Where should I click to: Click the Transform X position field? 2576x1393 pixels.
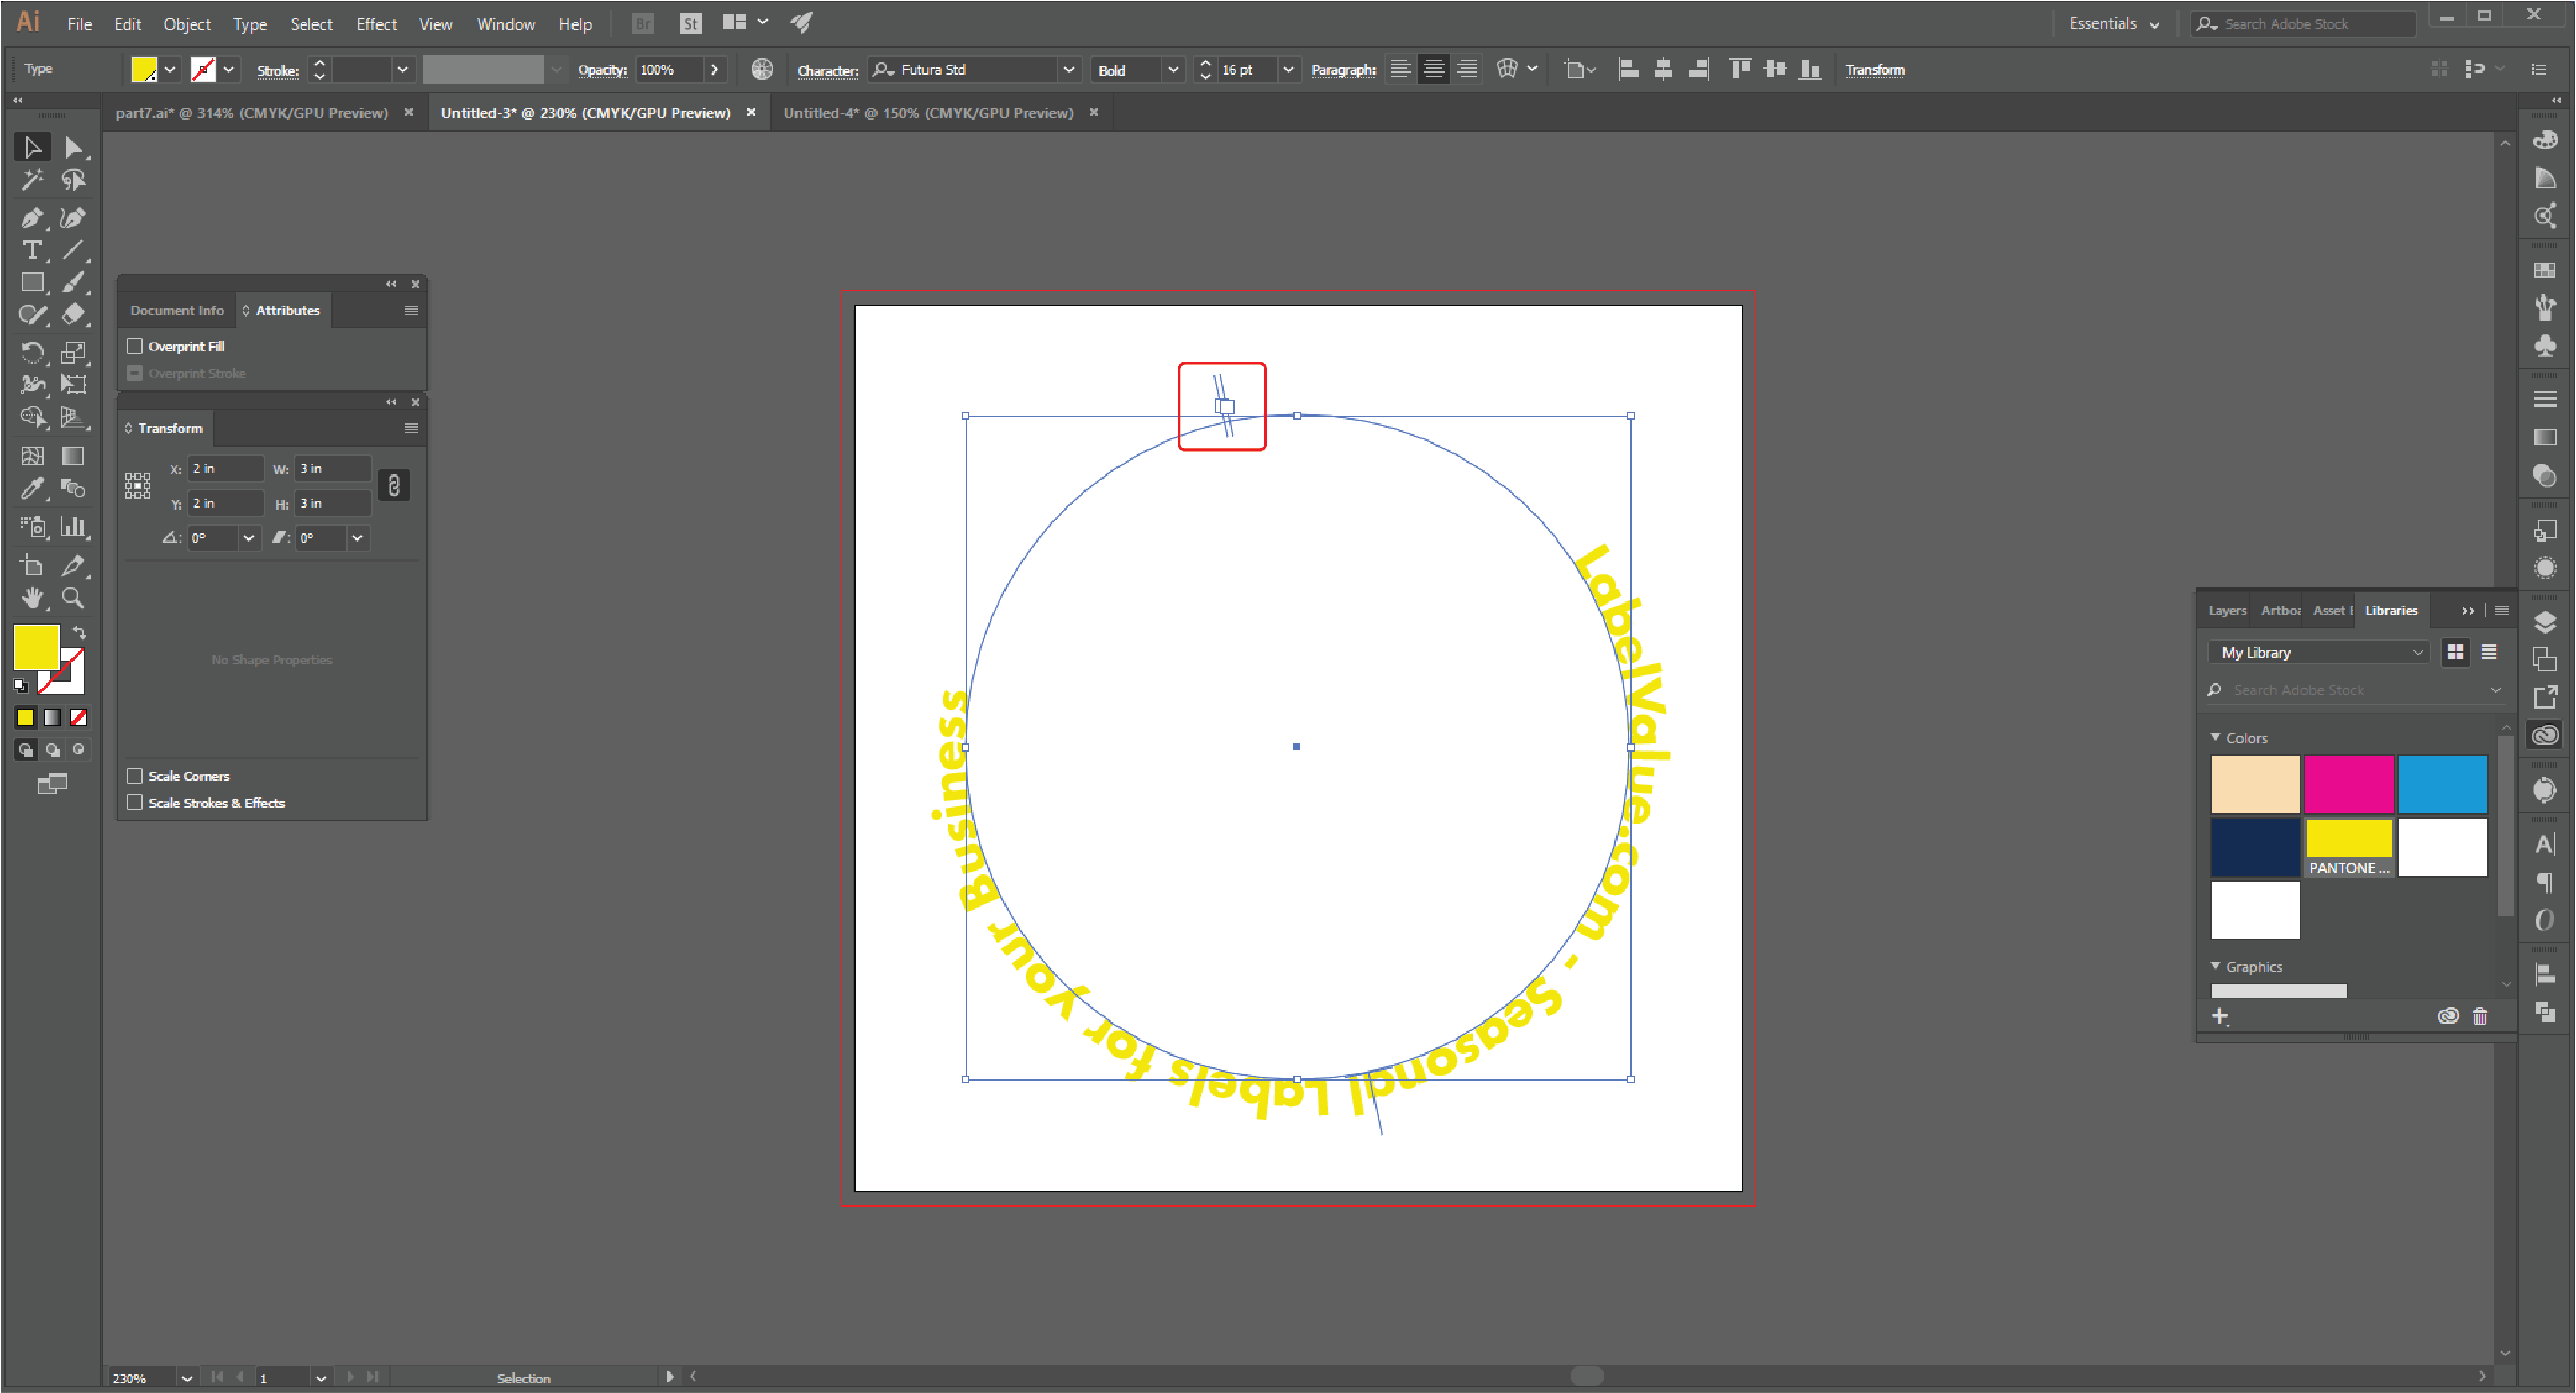coord(226,468)
